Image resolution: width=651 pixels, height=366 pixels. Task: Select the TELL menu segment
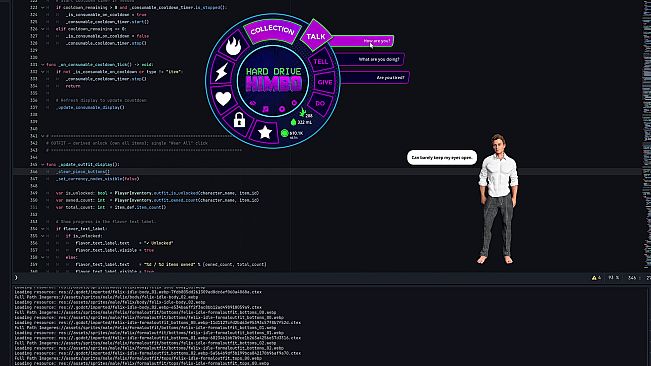[x=321, y=61]
